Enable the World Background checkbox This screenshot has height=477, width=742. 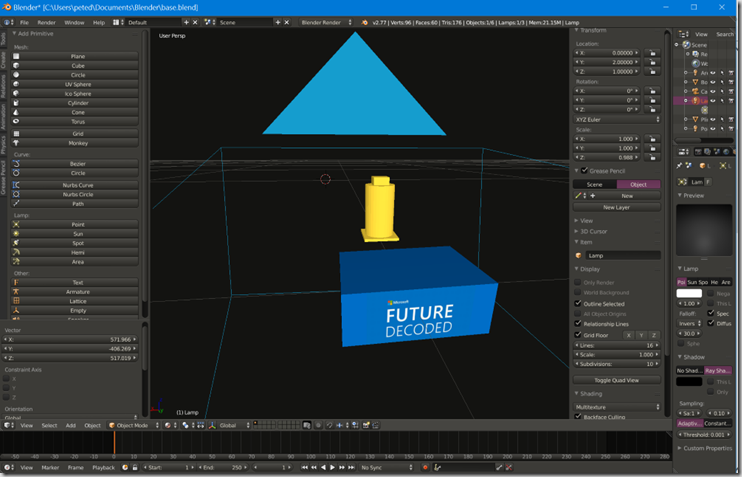pos(577,292)
